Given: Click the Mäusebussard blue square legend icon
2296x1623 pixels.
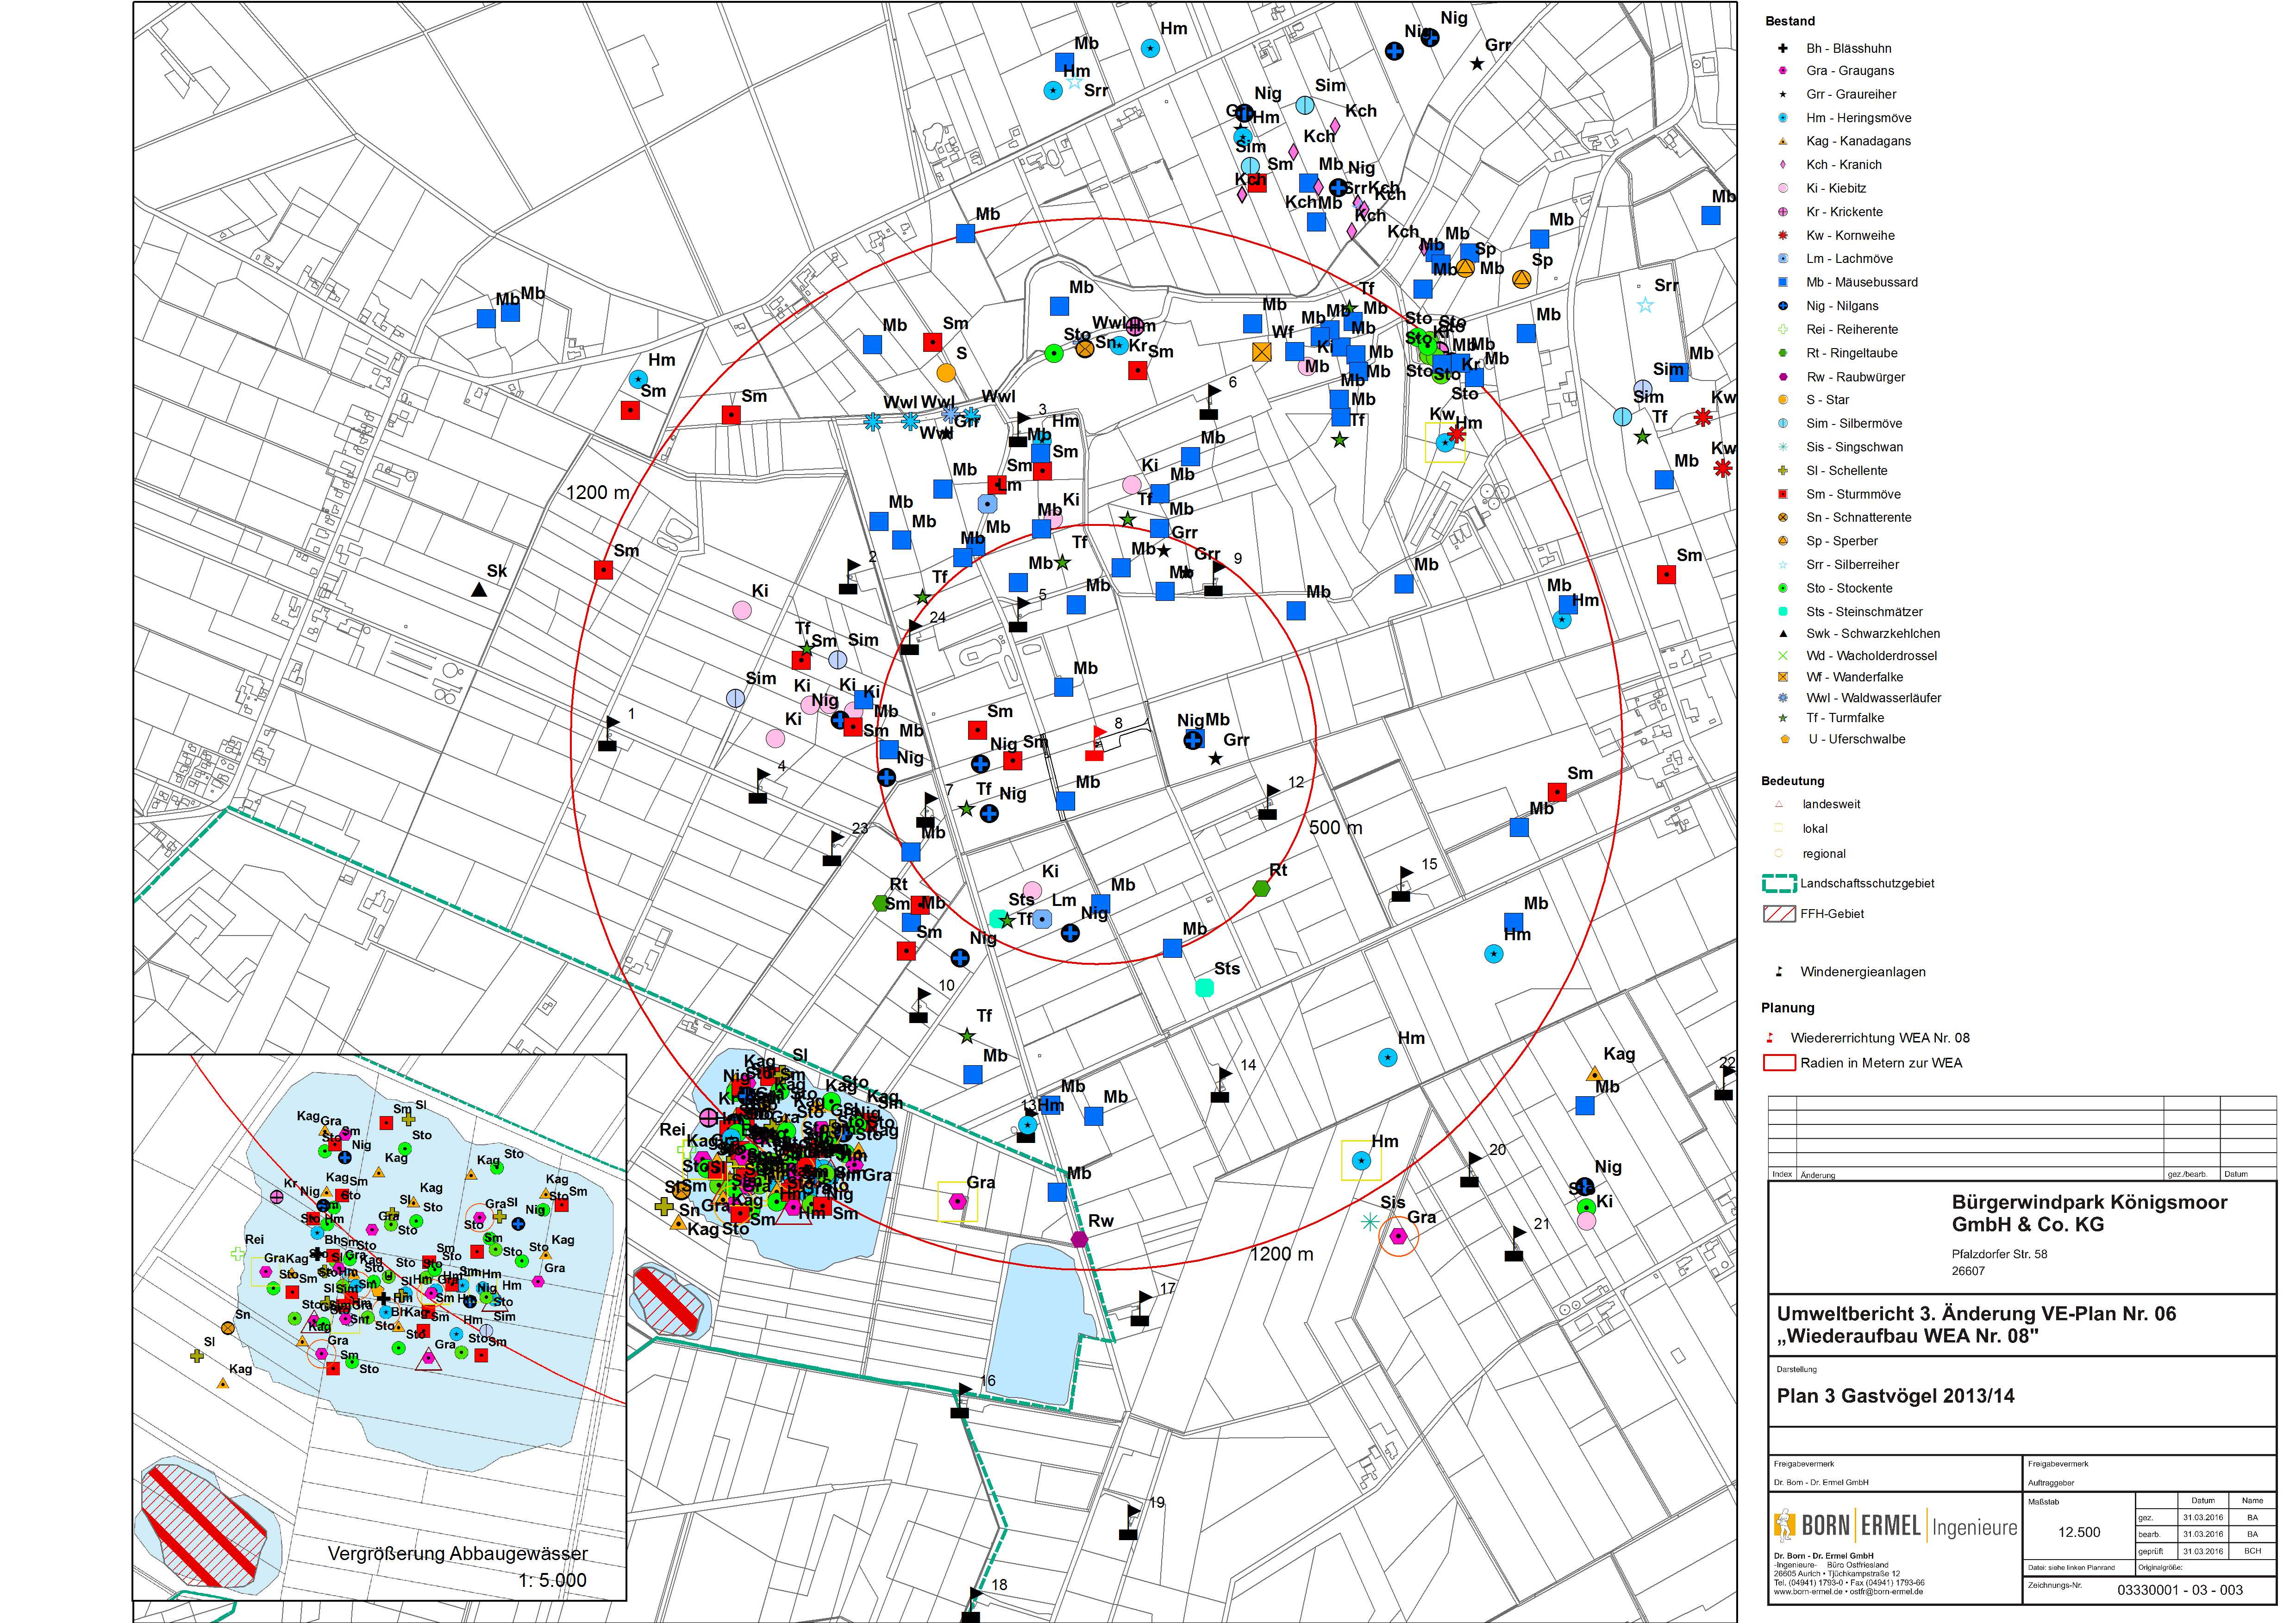Looking at the screenshot, I should (1782, 282).
